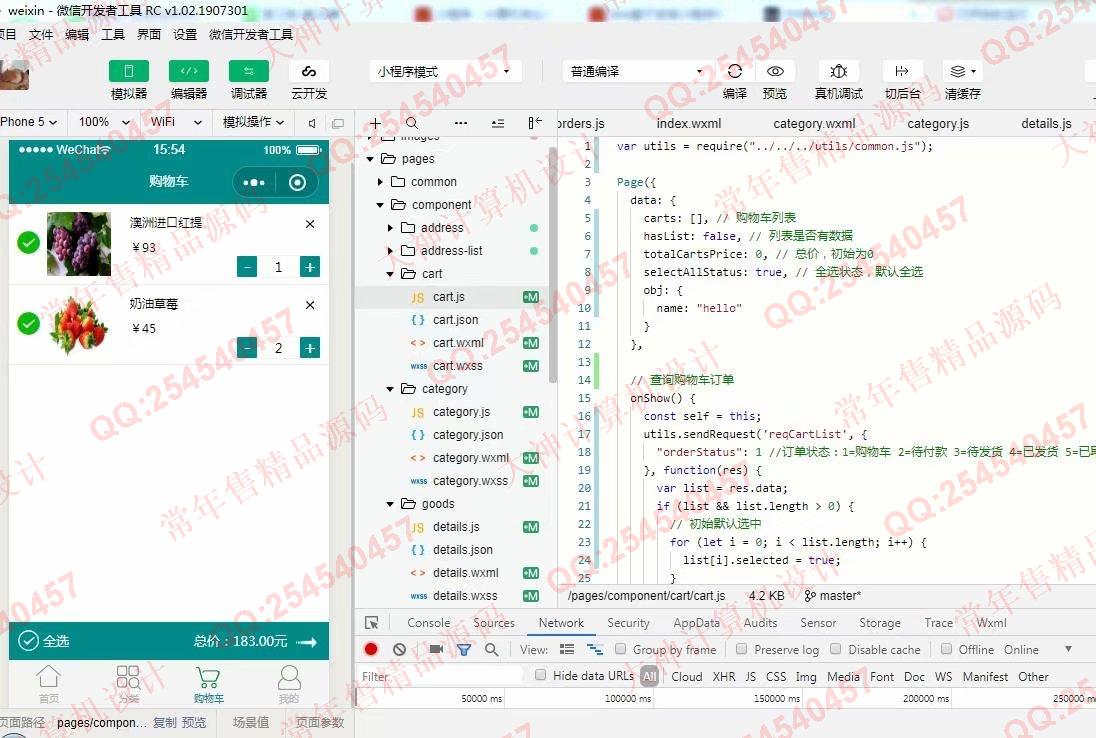
Task: Open the Phone 5 device dropdown
Action: (x=29, y=122)
